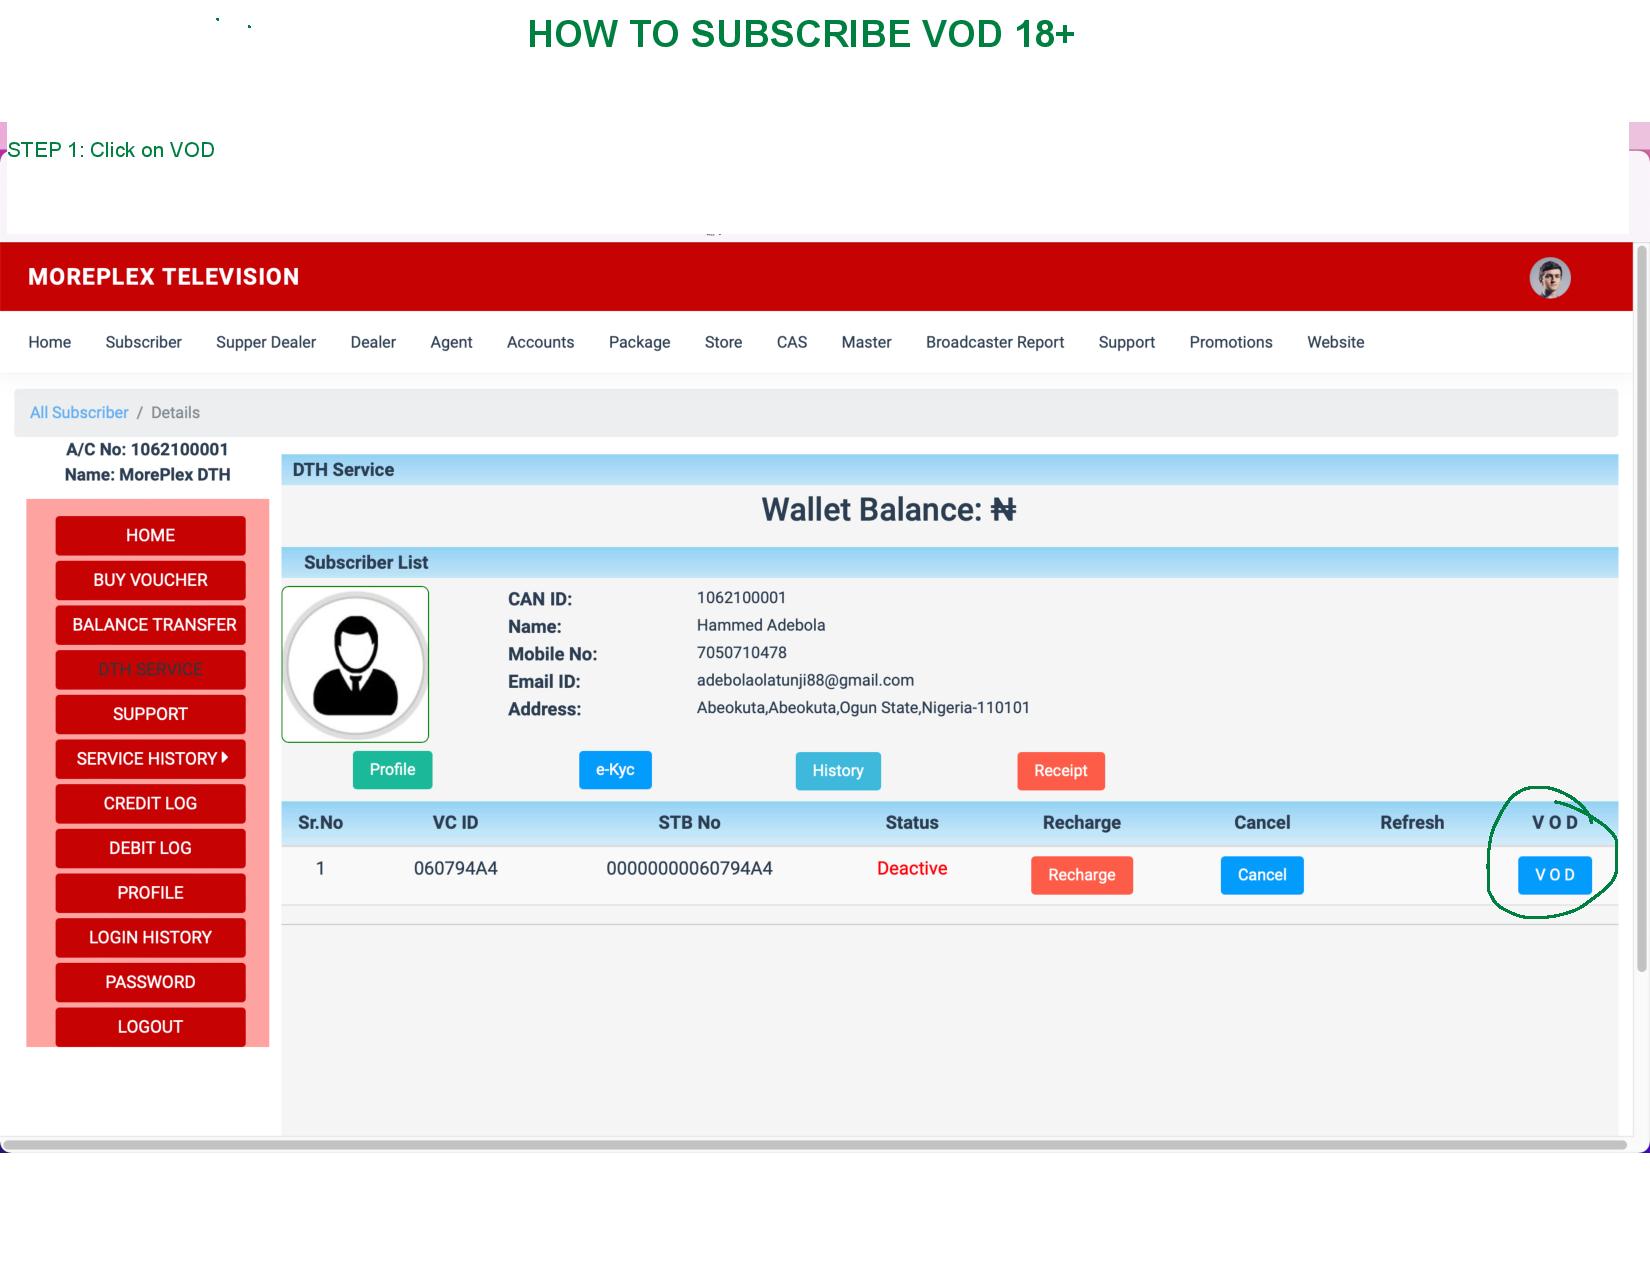The height and width of the screenshot is (1275, 1650).
Task: Click the DEBIT LOG sidebar button
Action: point(150,848)
